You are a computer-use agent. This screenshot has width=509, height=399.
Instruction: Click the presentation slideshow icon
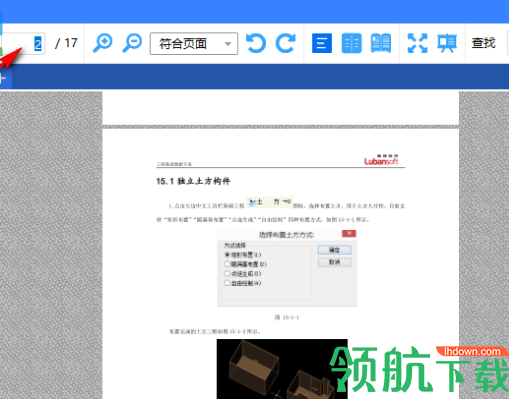click(x=447, y=43)
